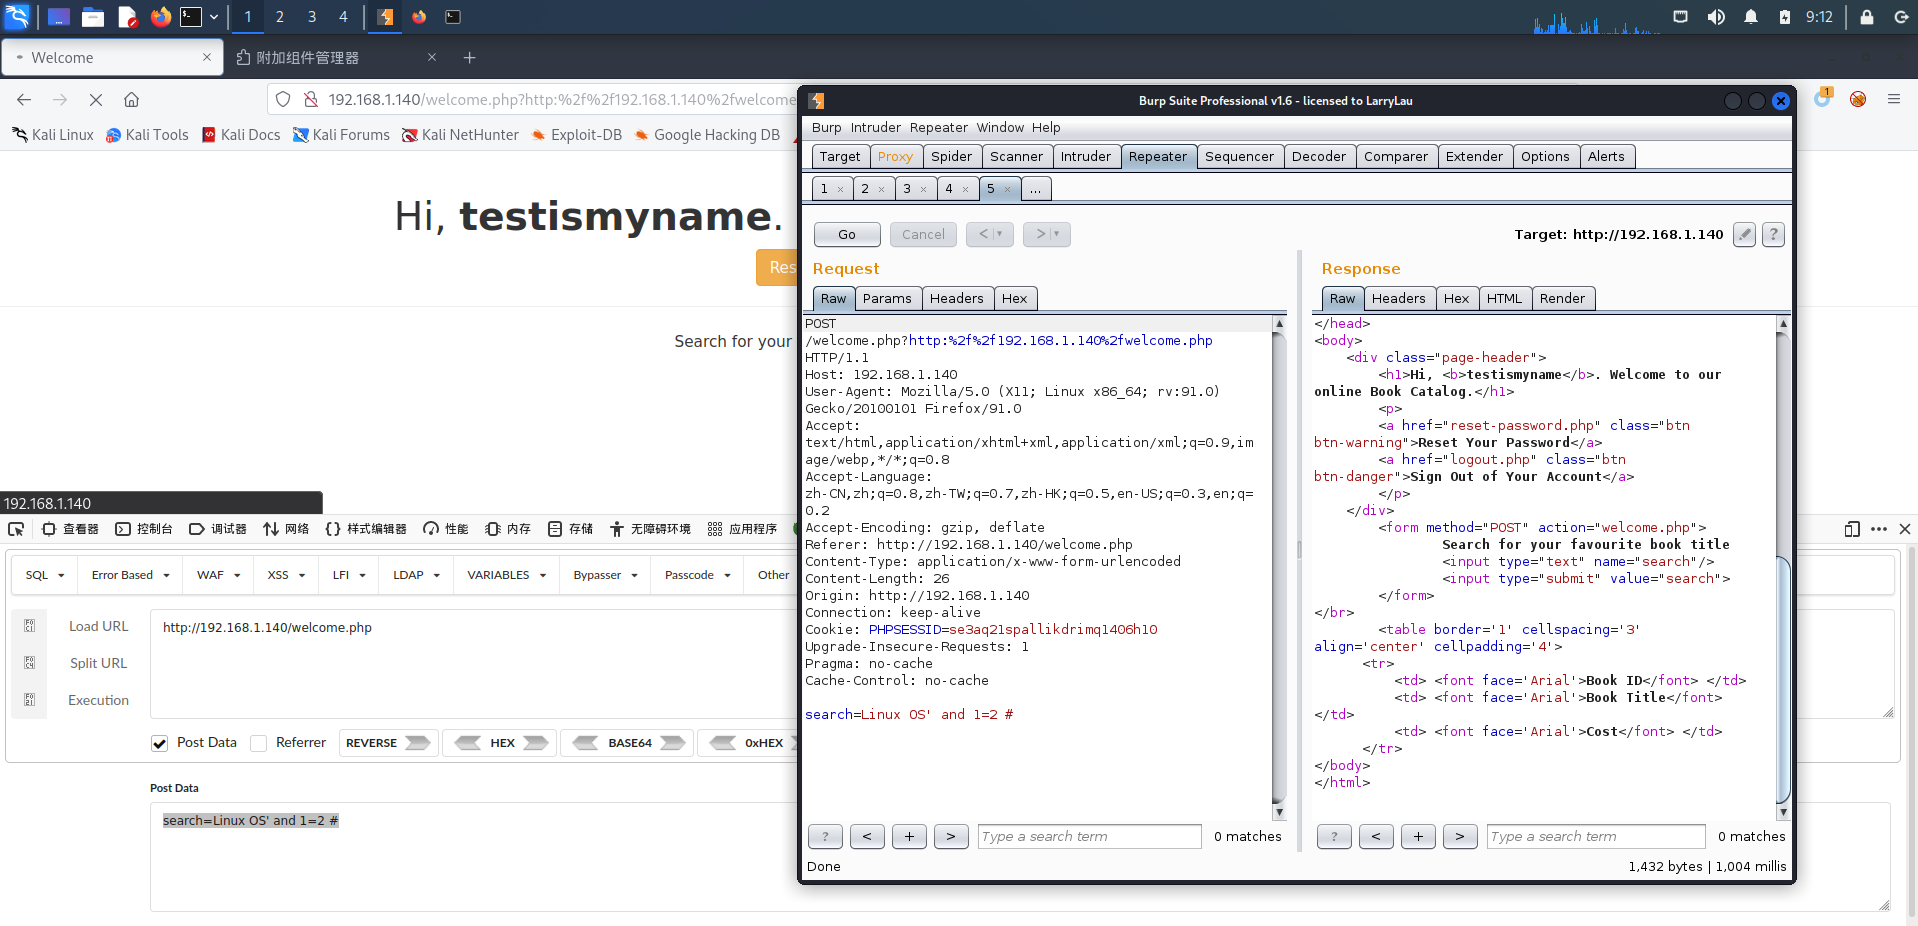Click the Response search term field
This screenshot has height=926, width=1918.
pos(1595,836)
